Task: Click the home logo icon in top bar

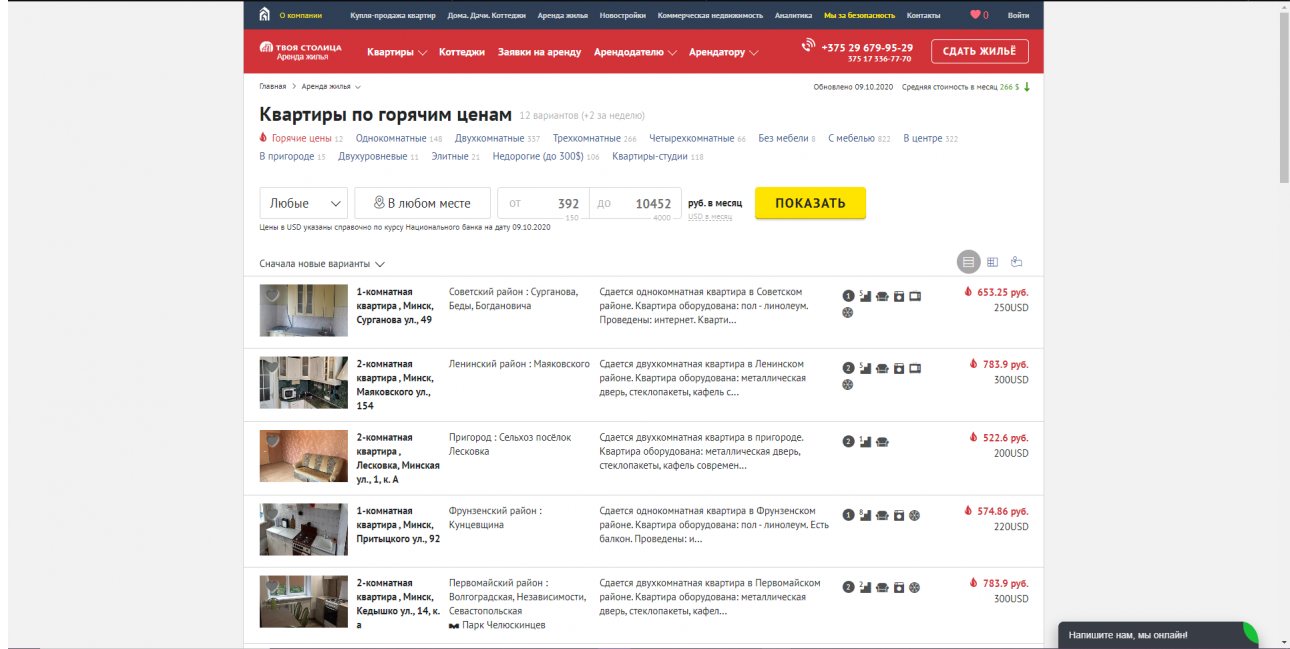Action: click(264, 14)
